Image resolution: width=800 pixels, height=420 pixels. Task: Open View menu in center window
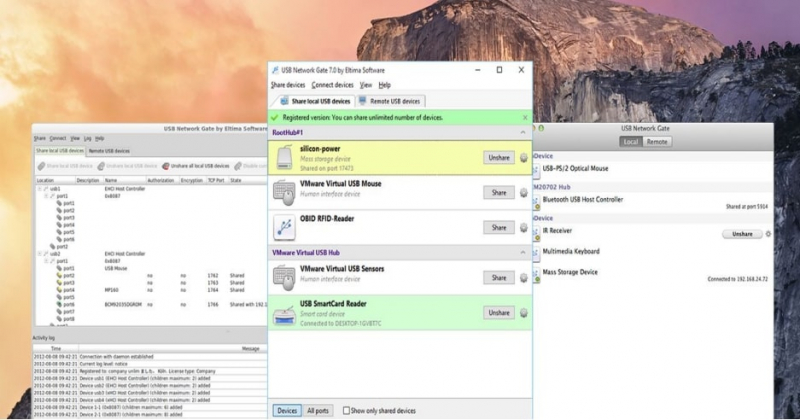366,85
